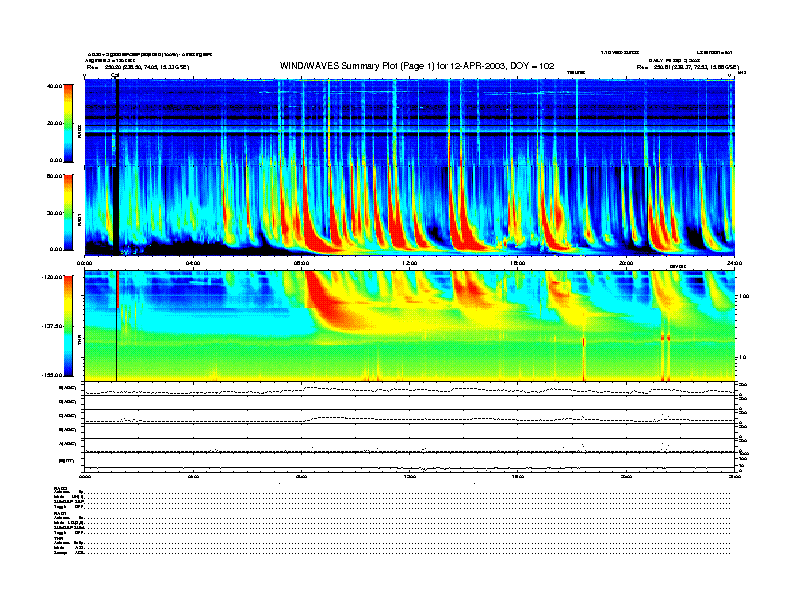This screenshot has width=792, height=612.
Task: Click the red vertical spike in TNR panel near 18:30
Action: click(x=584, y=359)
